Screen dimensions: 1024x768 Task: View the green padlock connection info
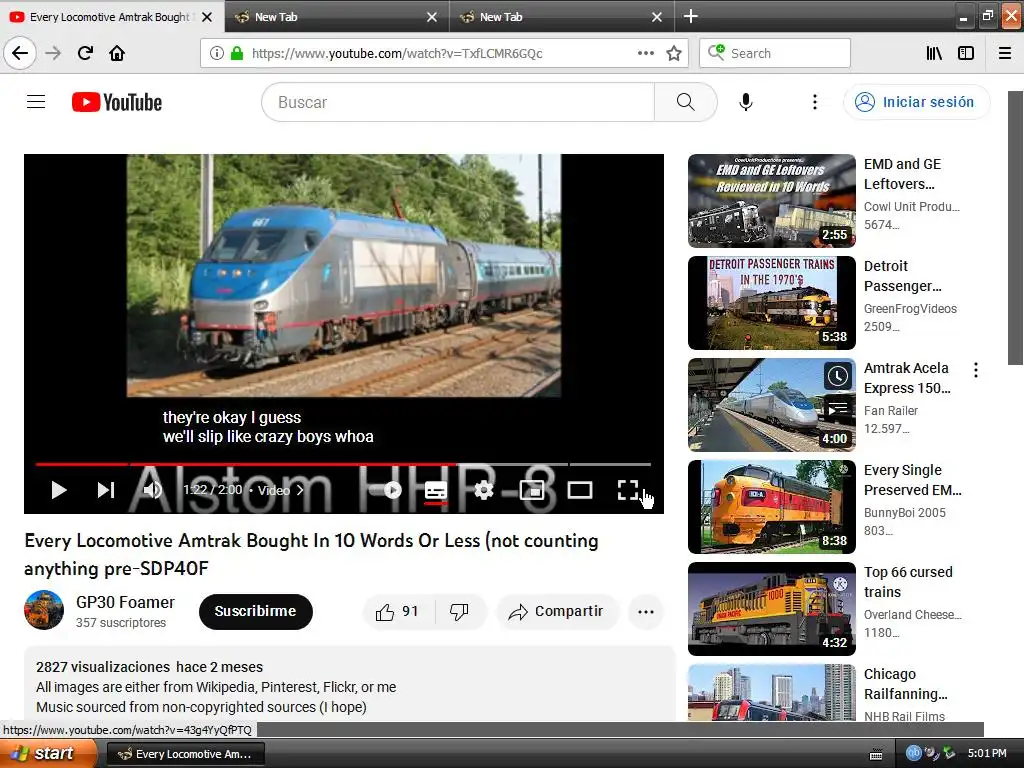[x=237, y=53]
